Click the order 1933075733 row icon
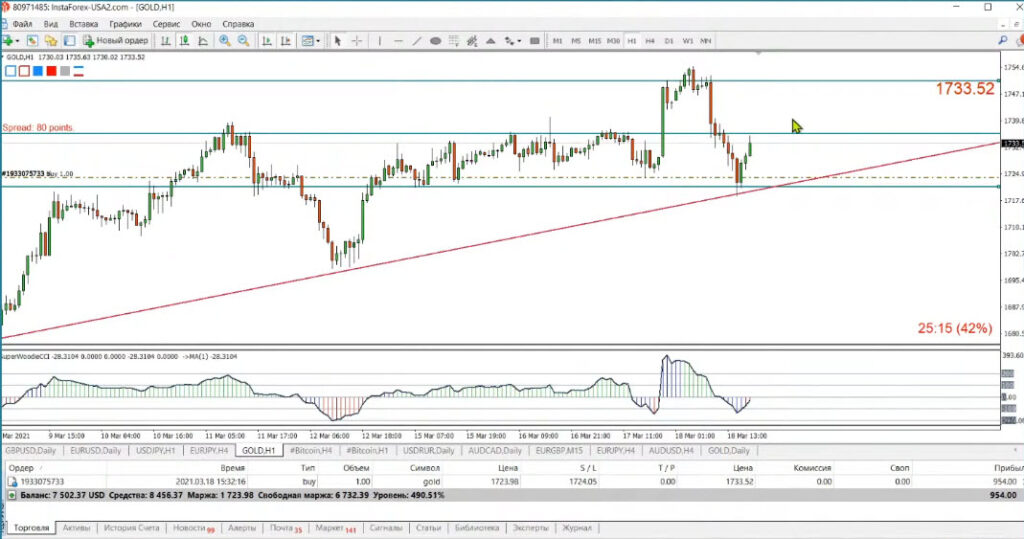This screenshot has width=1024, height=539. point(12,482)
